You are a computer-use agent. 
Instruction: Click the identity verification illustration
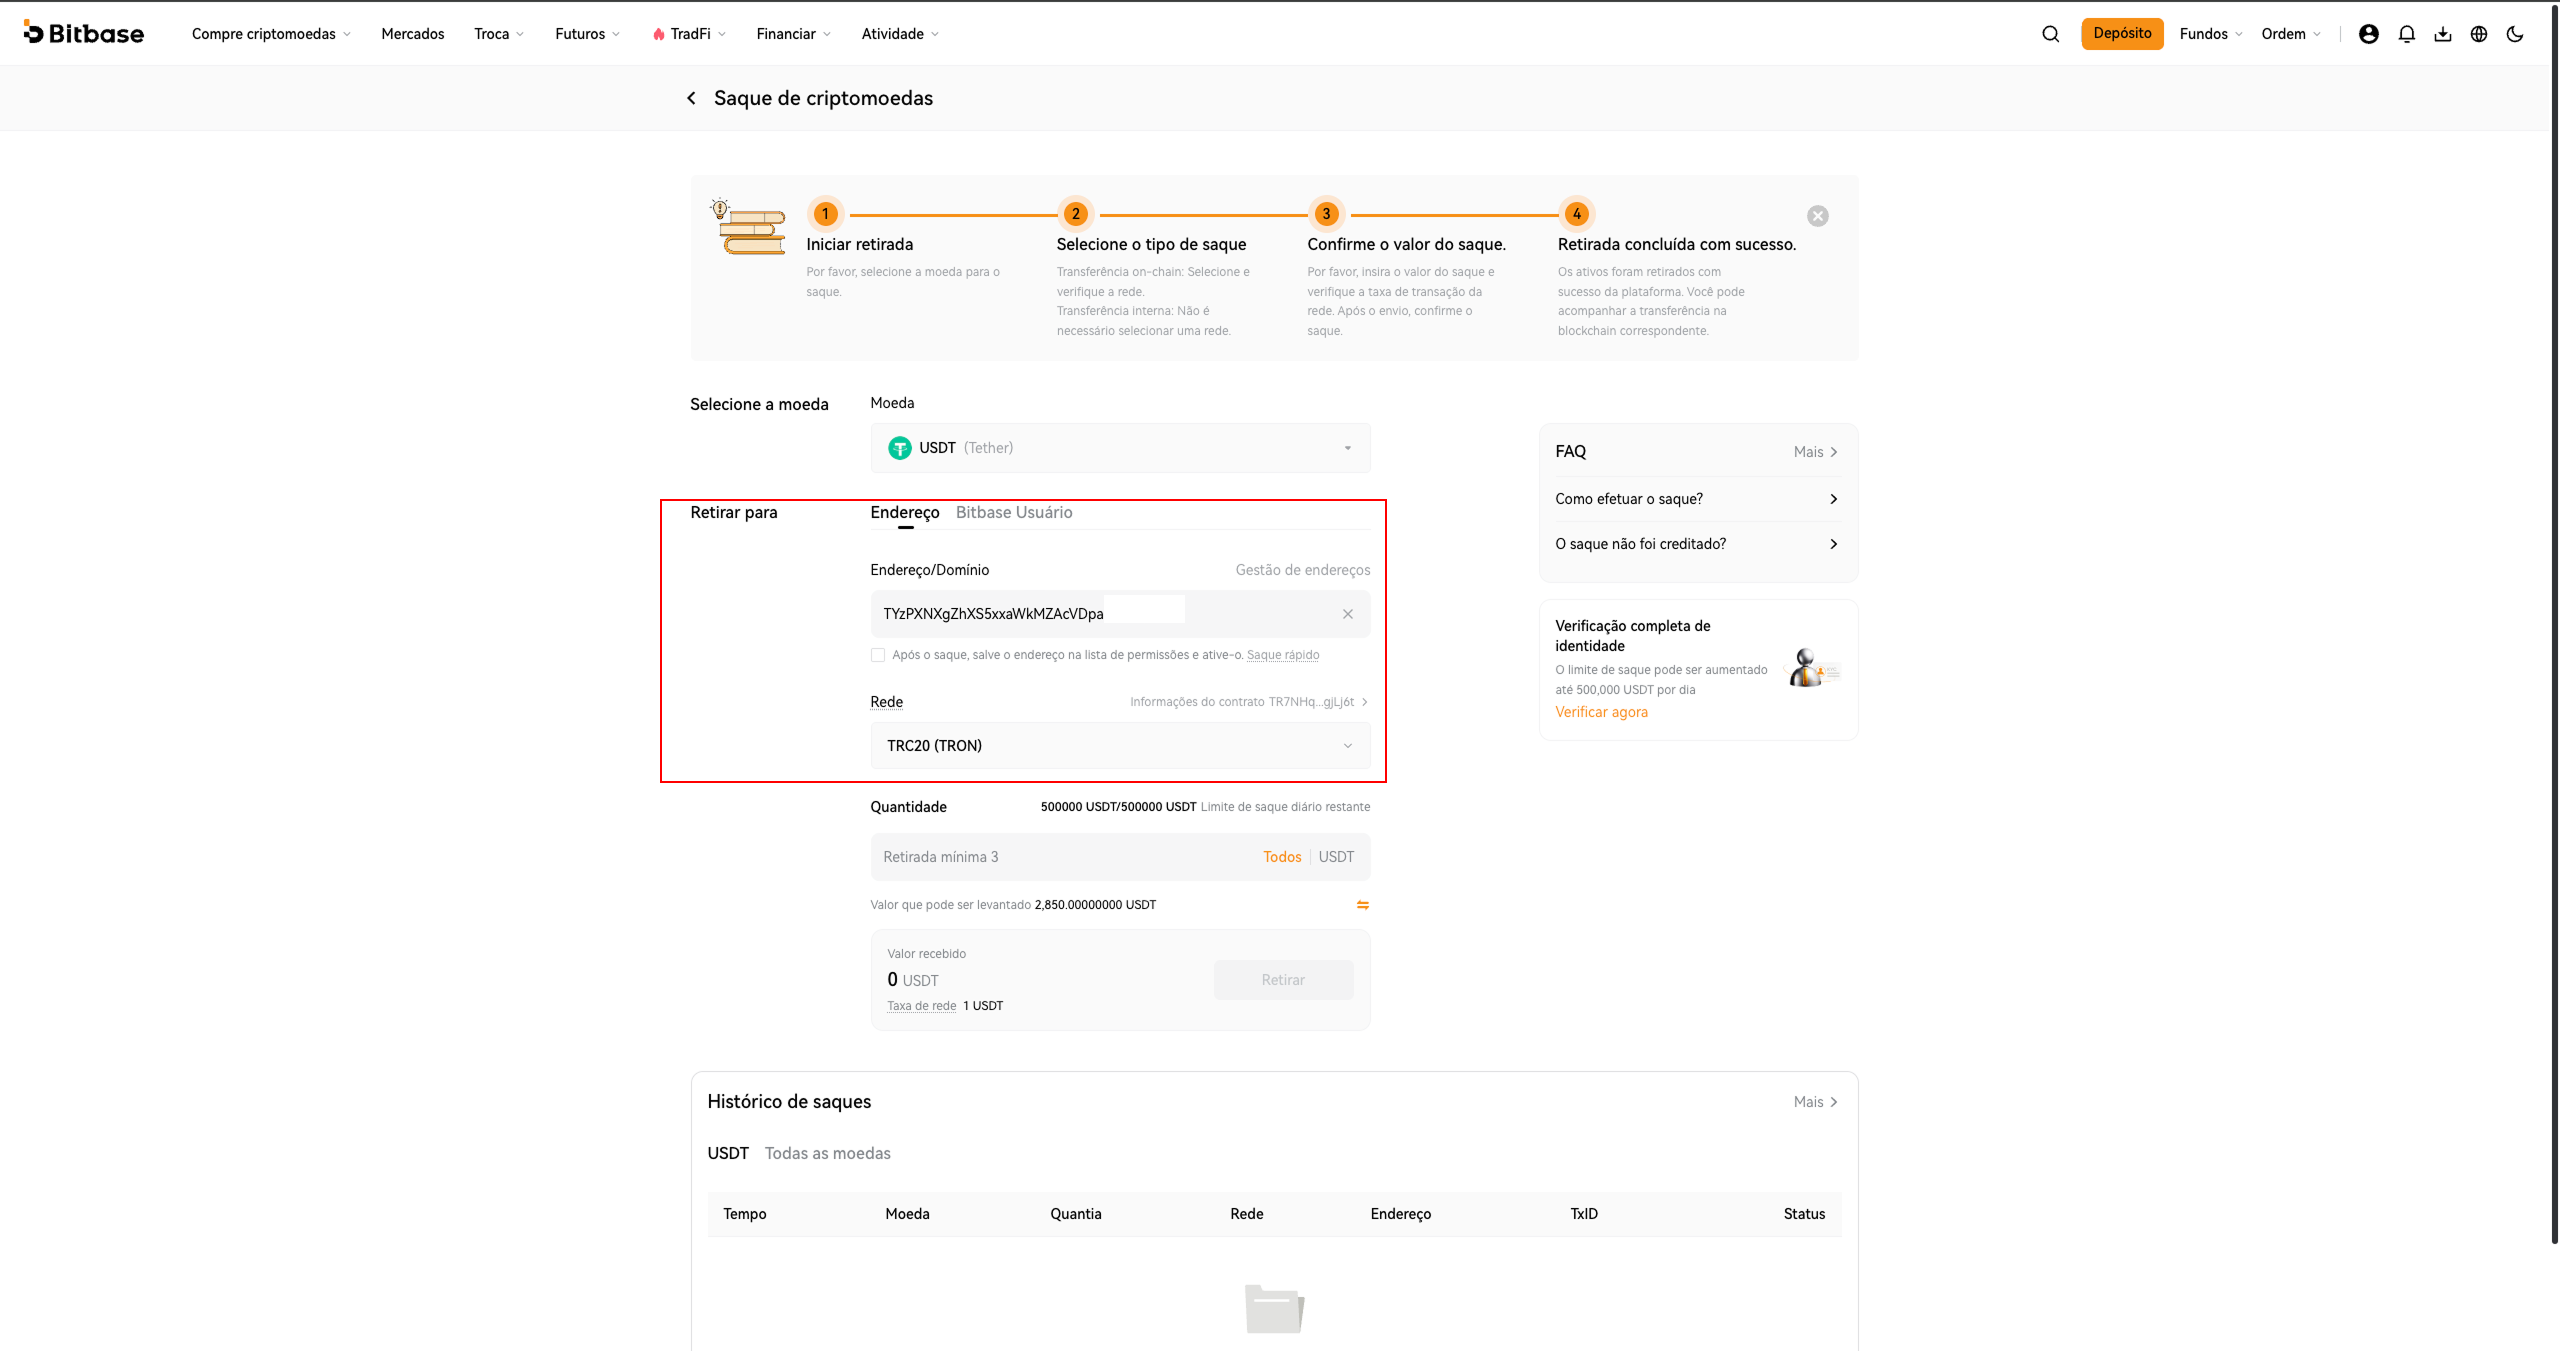[x=1812, y=668]
